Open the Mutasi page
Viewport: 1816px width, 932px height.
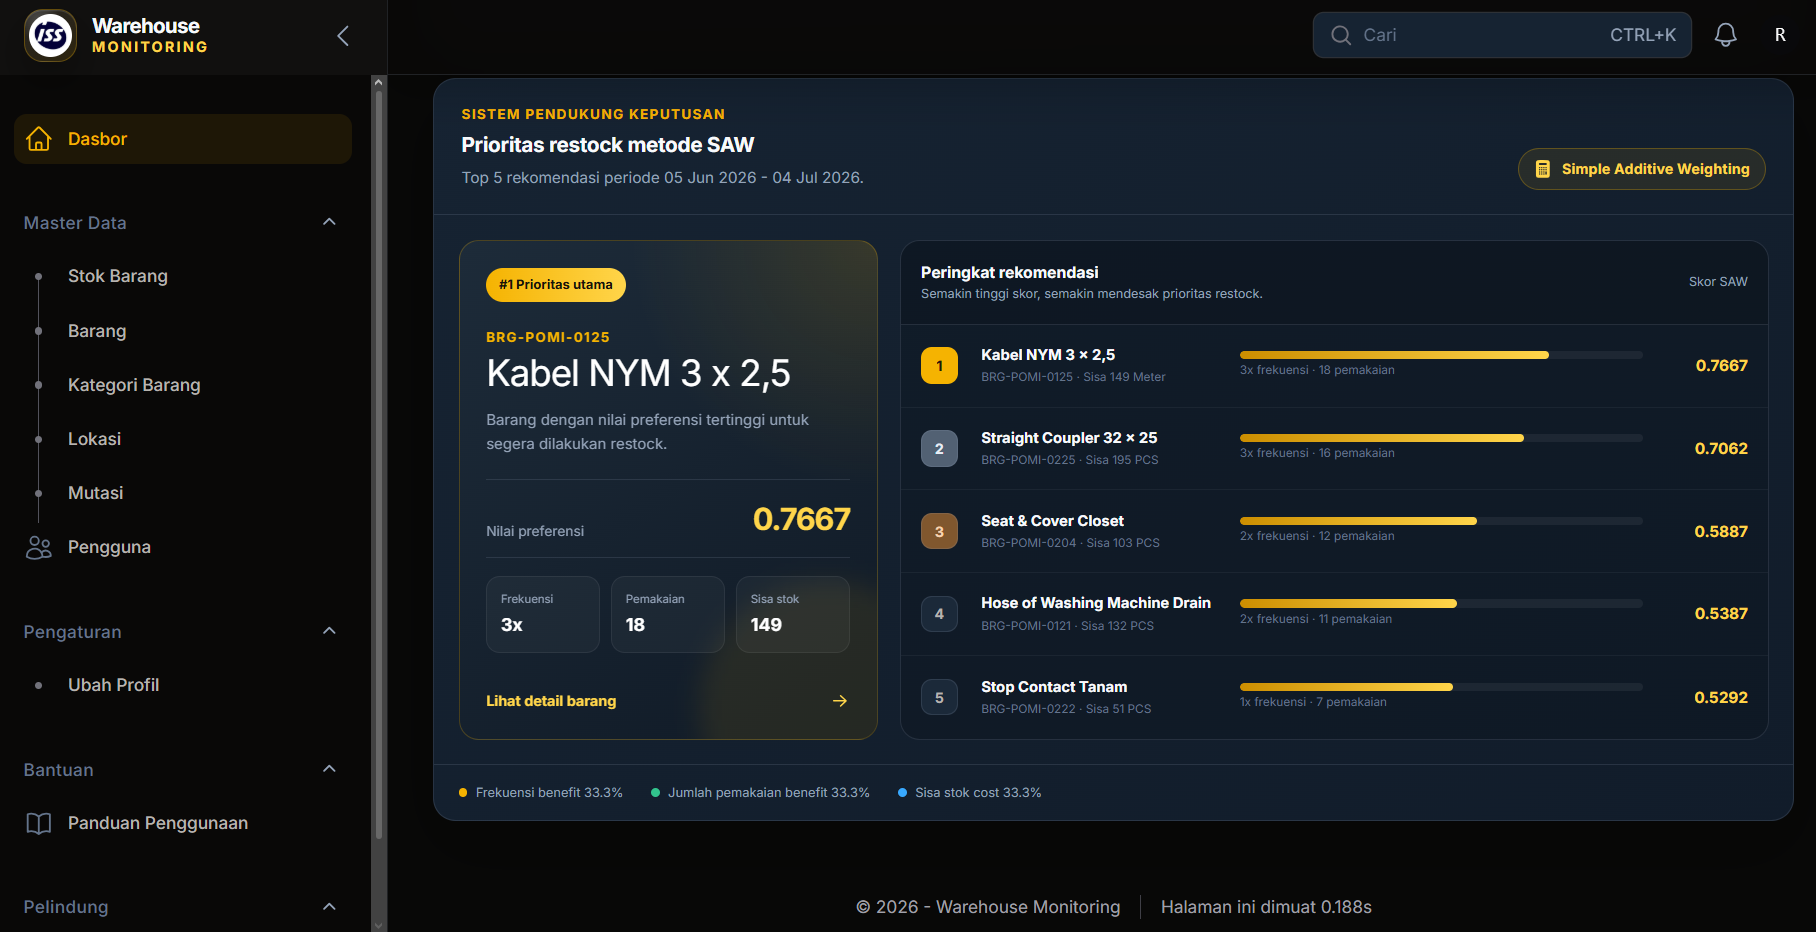tap(96, 493)
